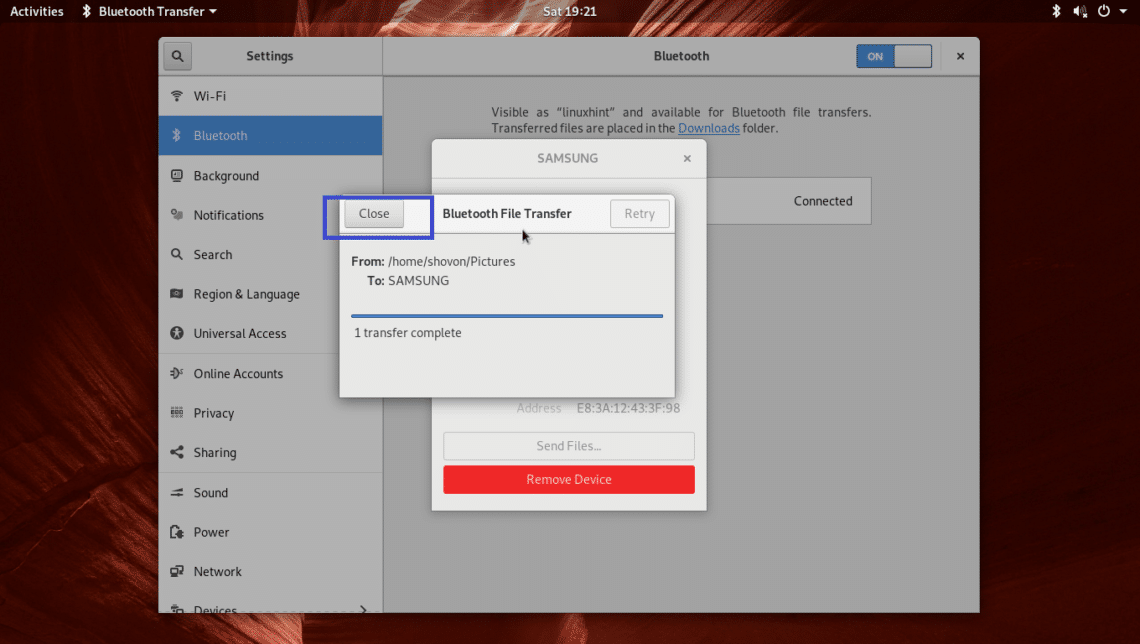Expand the Devices sidebar entry chevron

tap(363, 608)
